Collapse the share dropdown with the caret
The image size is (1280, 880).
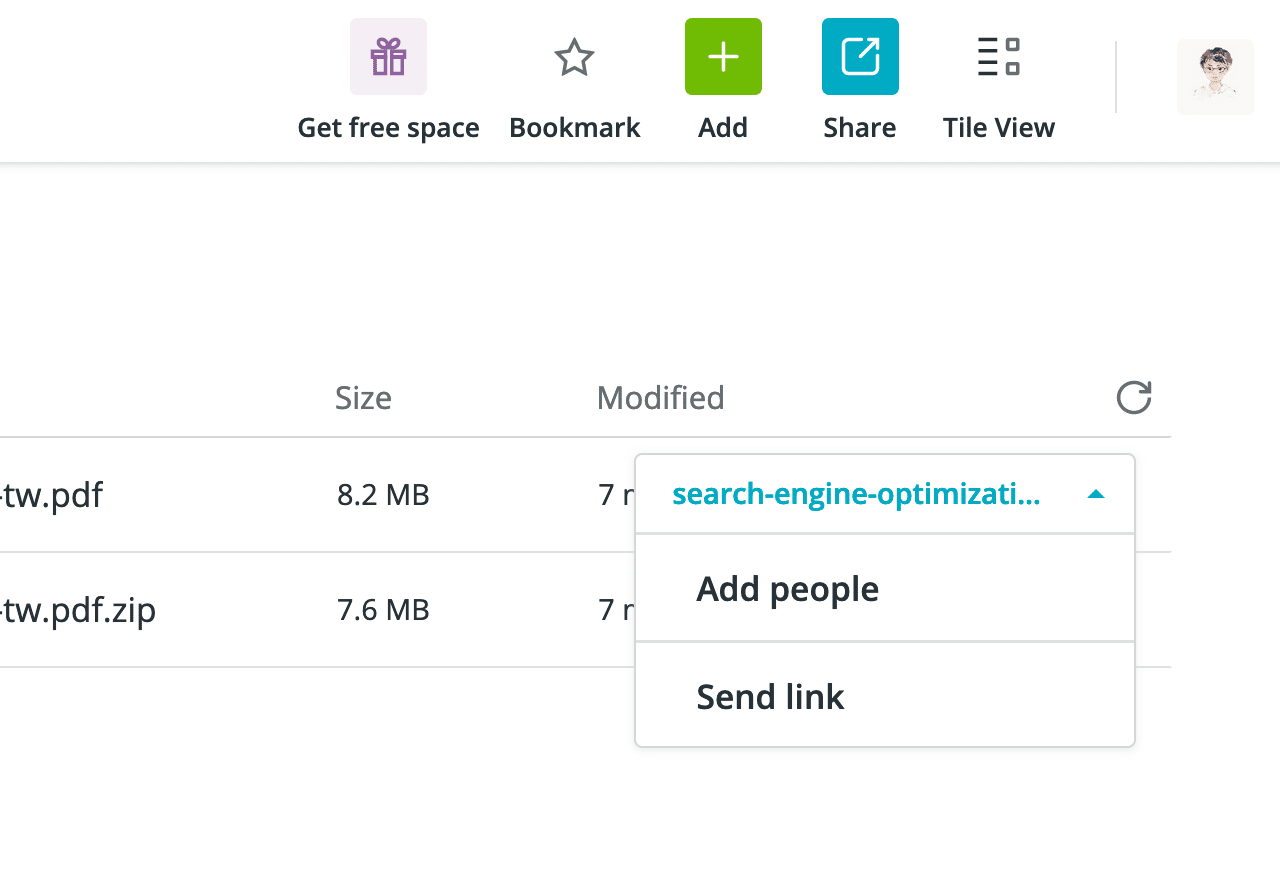(1096, 494)
